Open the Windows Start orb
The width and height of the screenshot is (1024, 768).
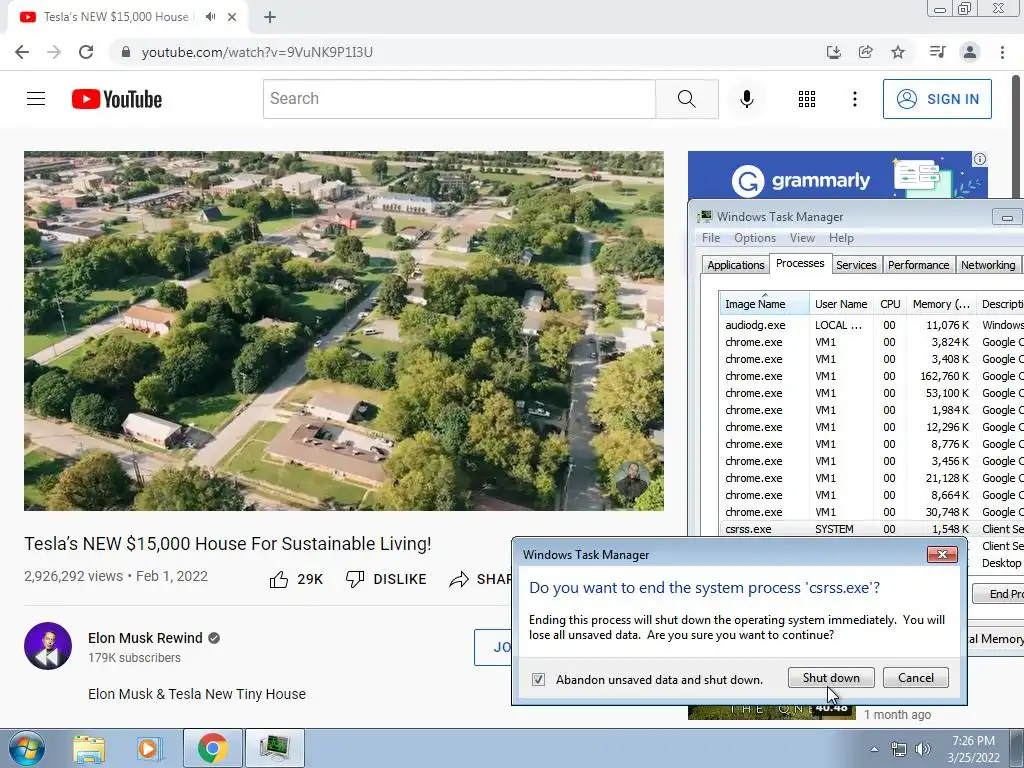click(x=27, y=748)
